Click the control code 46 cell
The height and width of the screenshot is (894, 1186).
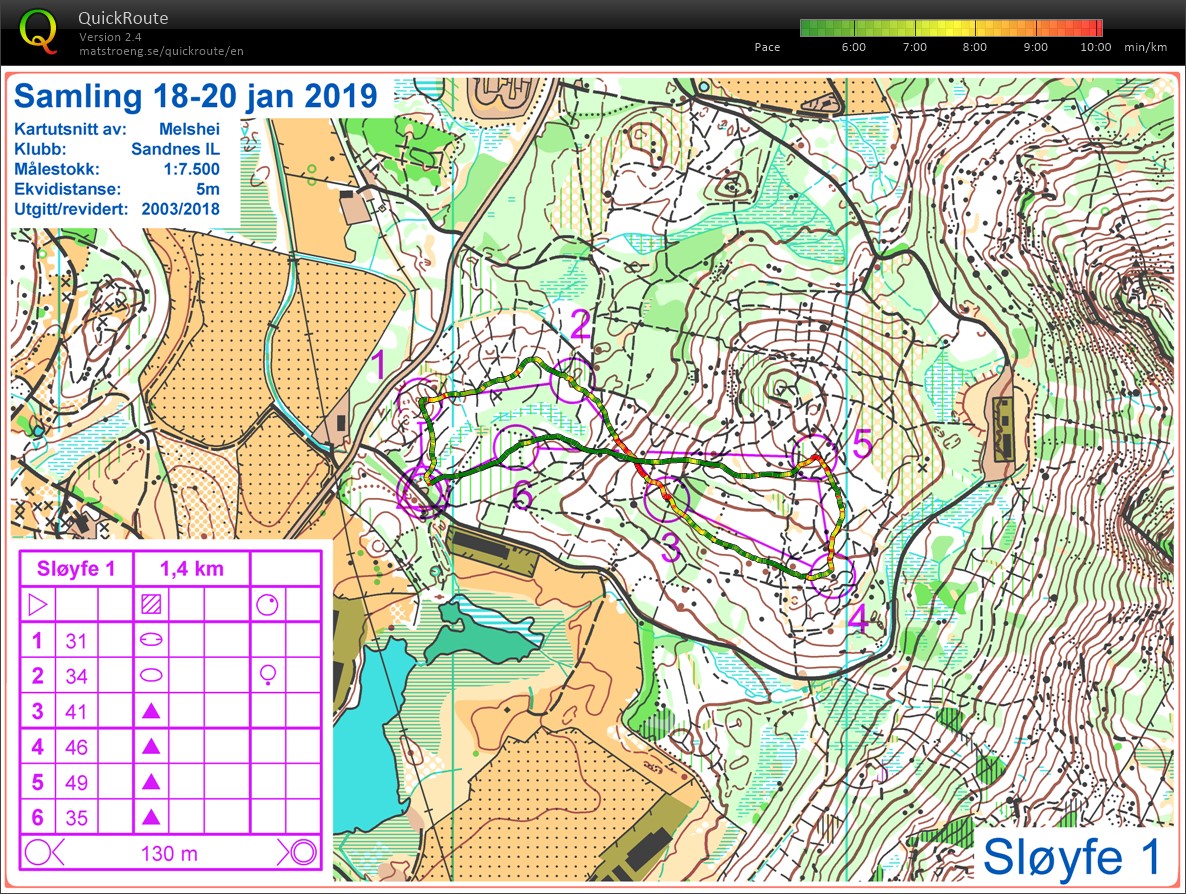tap(77, 747)
